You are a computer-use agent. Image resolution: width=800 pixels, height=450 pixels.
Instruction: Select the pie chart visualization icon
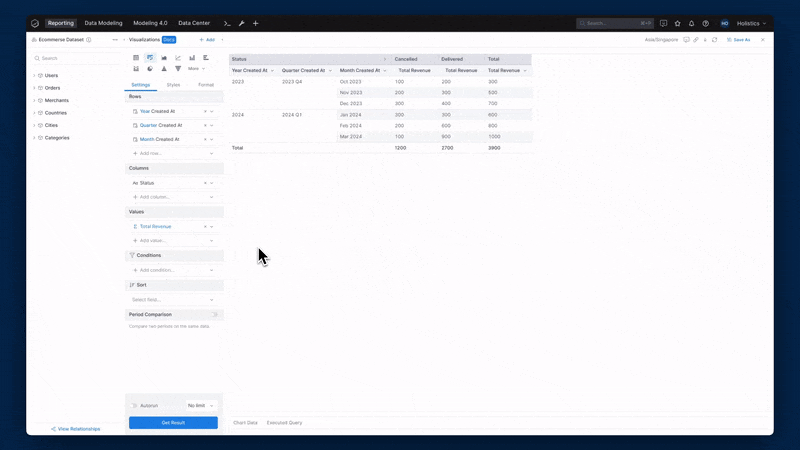point(150,69)
